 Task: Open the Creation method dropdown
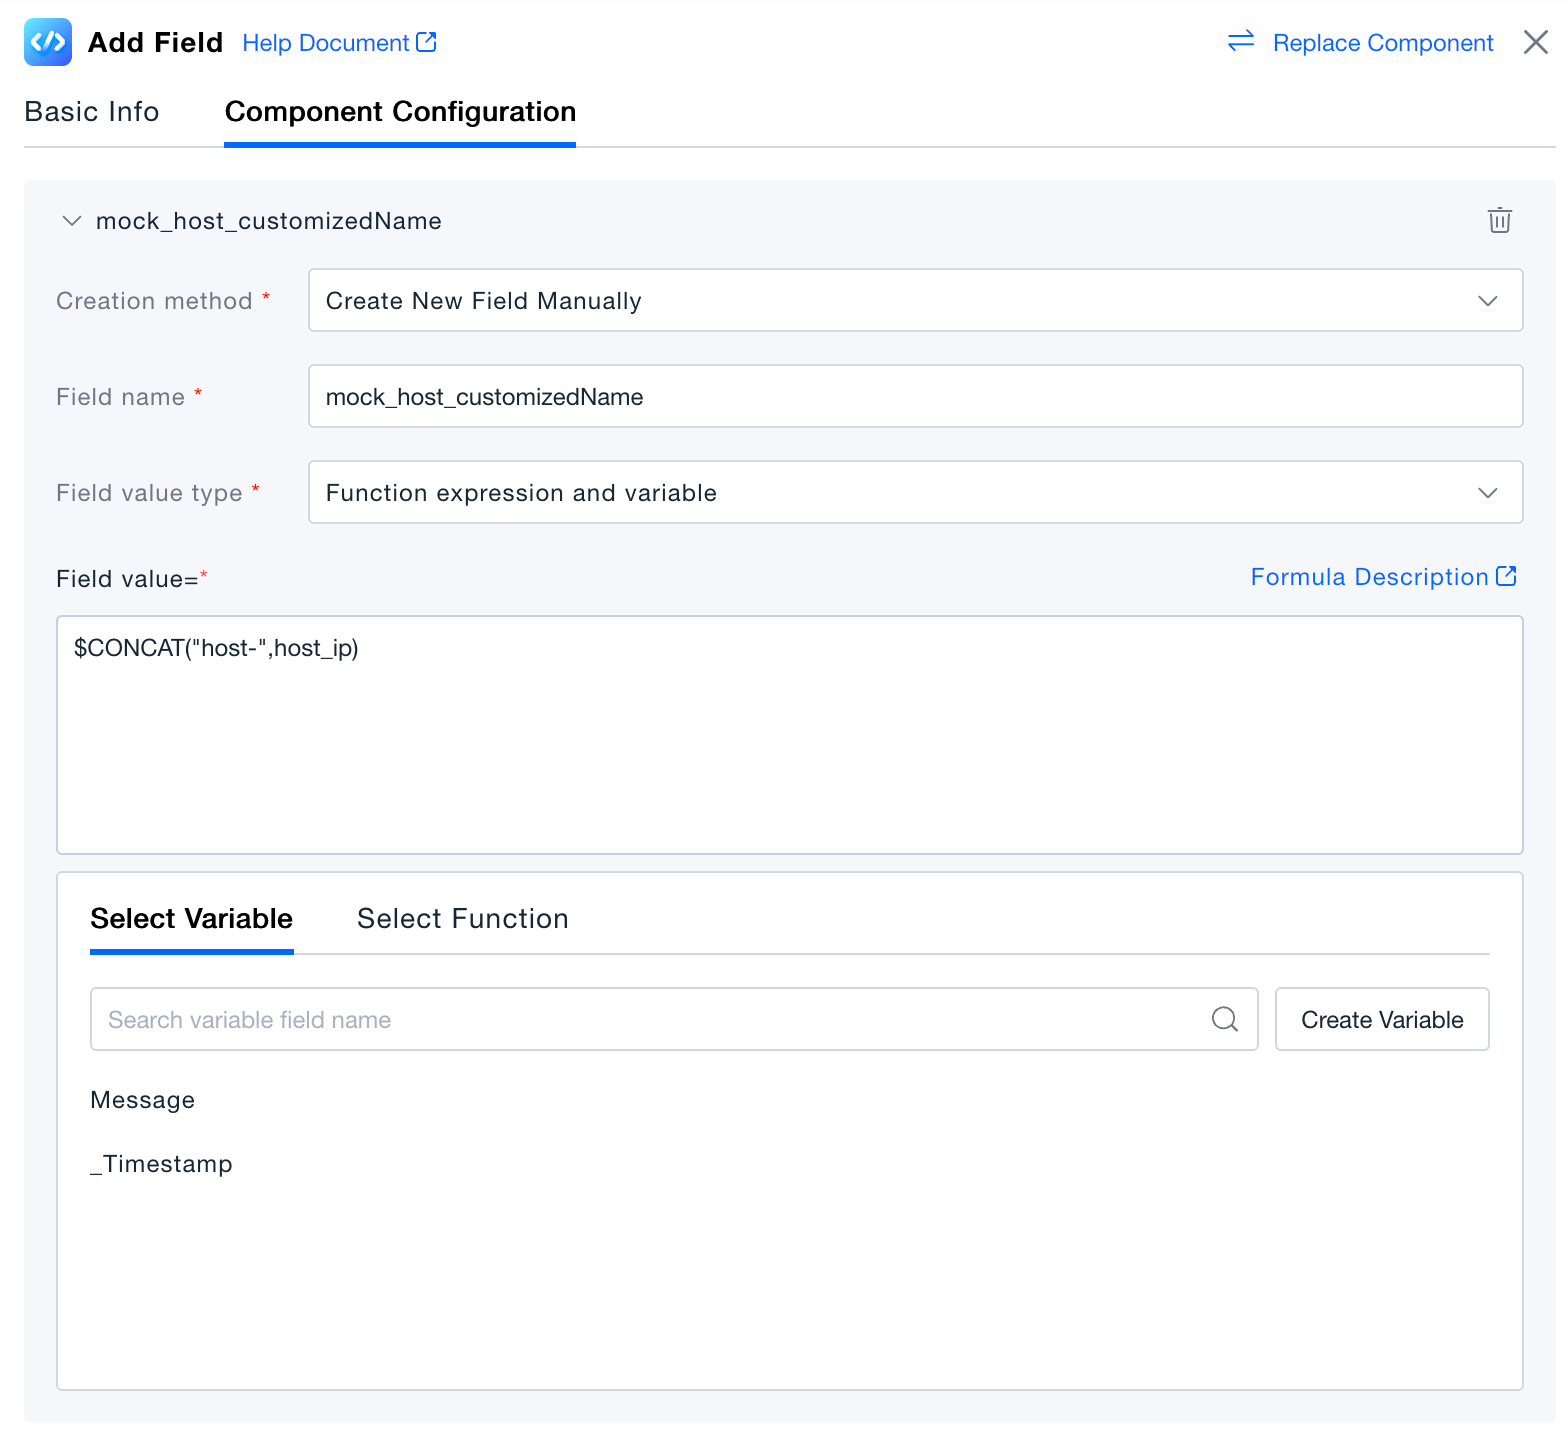pyautogui.click(x=915, y=300)
